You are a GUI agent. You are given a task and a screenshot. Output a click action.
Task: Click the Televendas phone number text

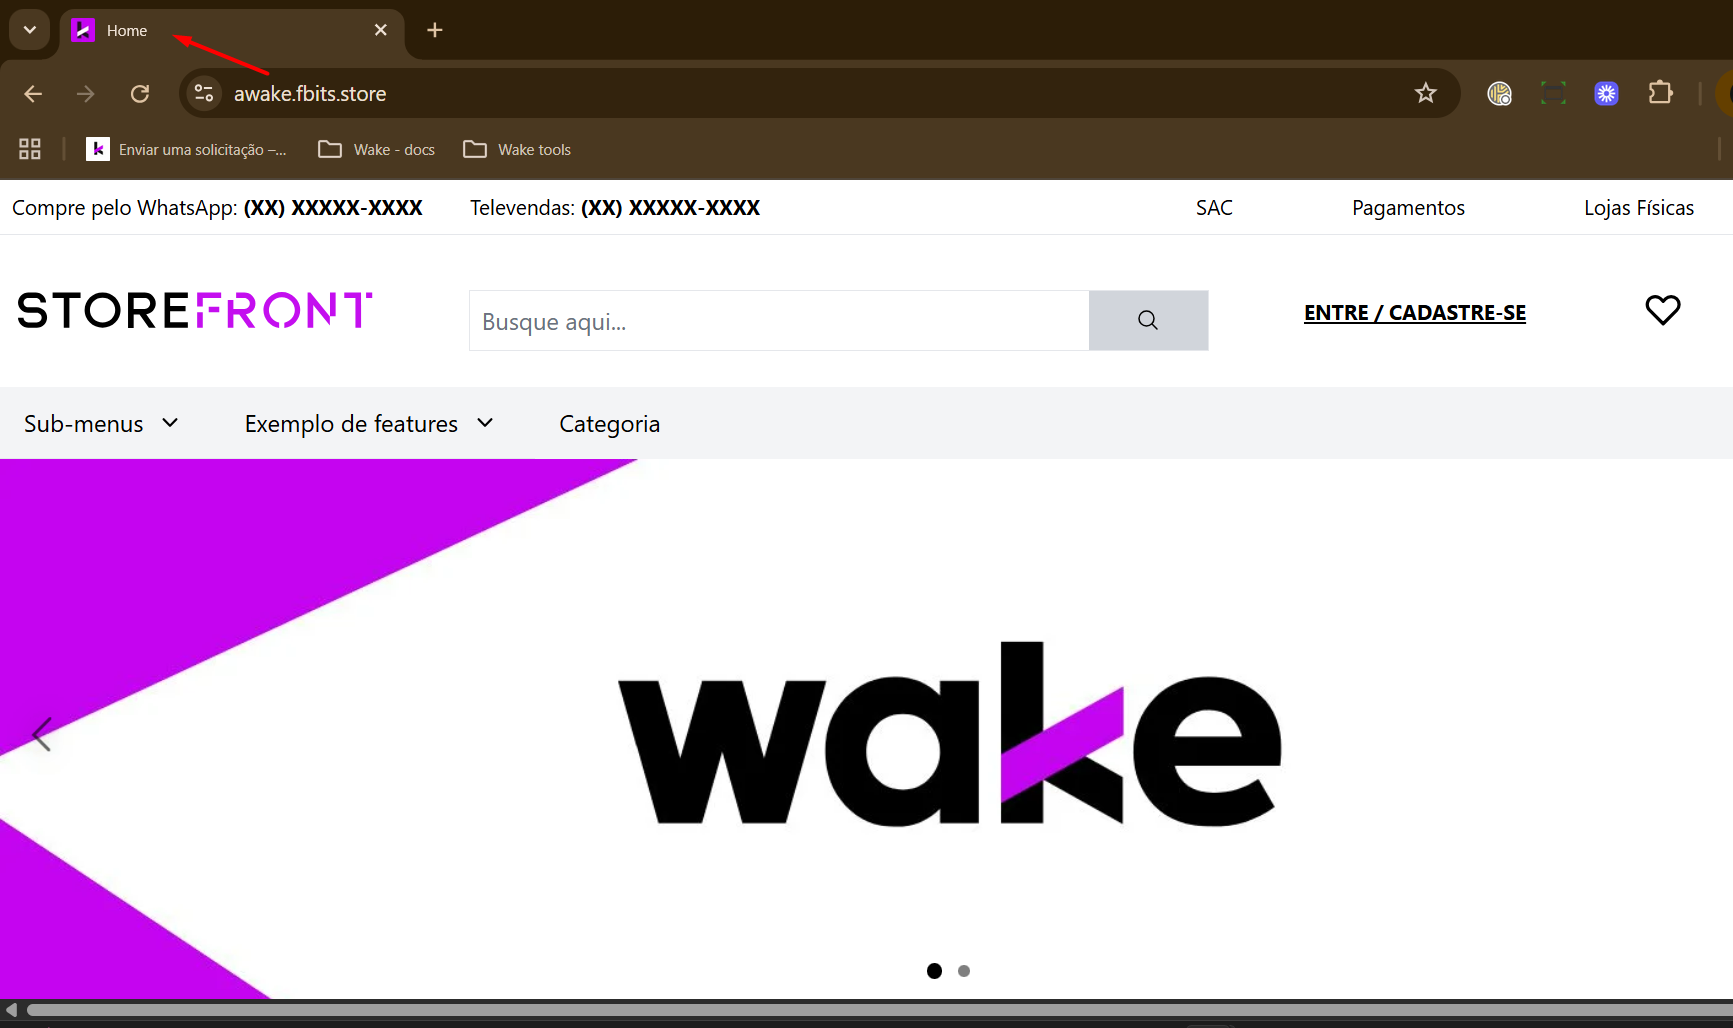(x=671, y=208)
